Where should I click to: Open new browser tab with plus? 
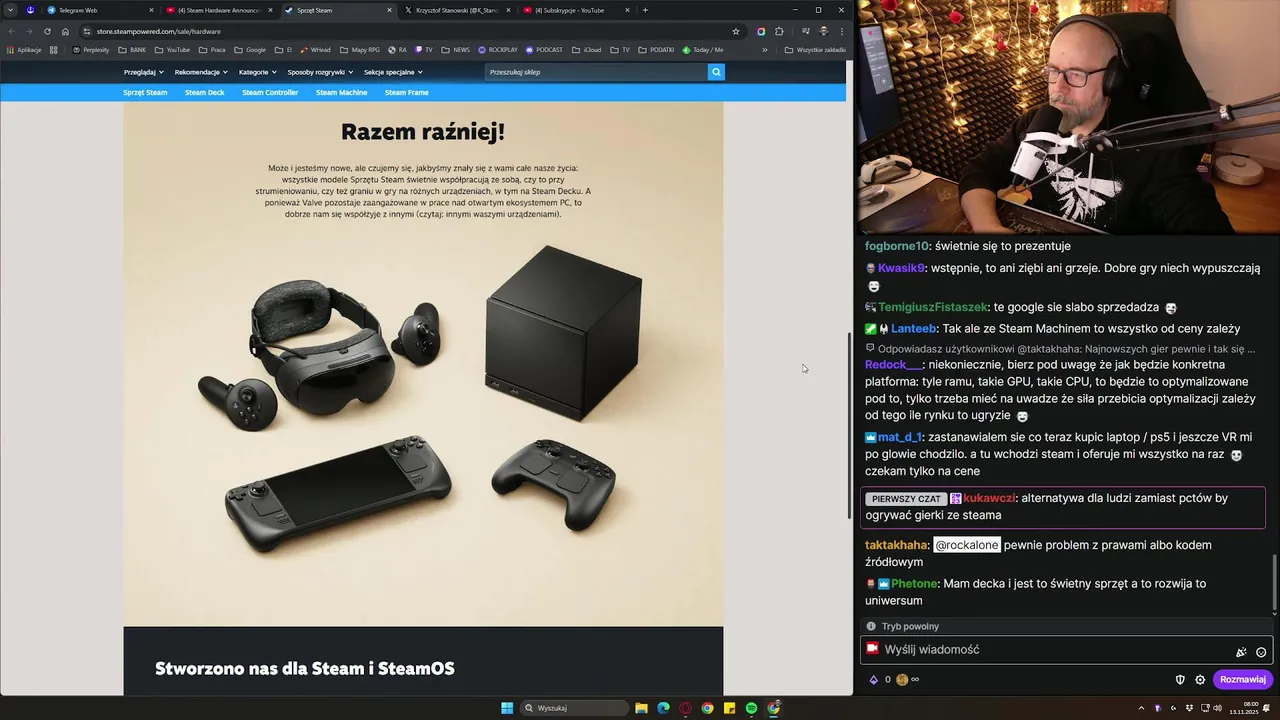point(645,10)
